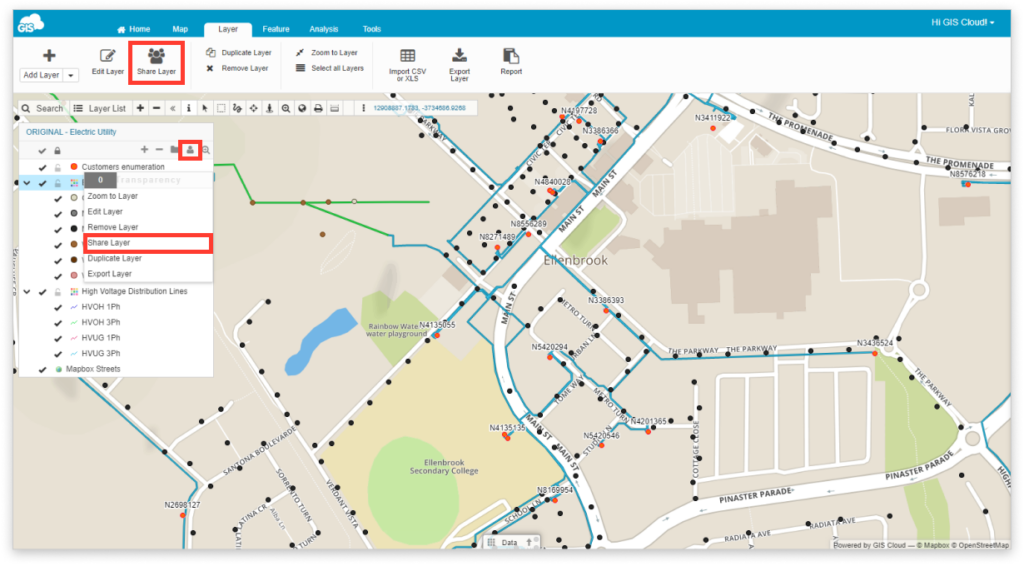The image size is (1024, 566).
Task: Click the geolocation marker tool
Action: (269, 108)
